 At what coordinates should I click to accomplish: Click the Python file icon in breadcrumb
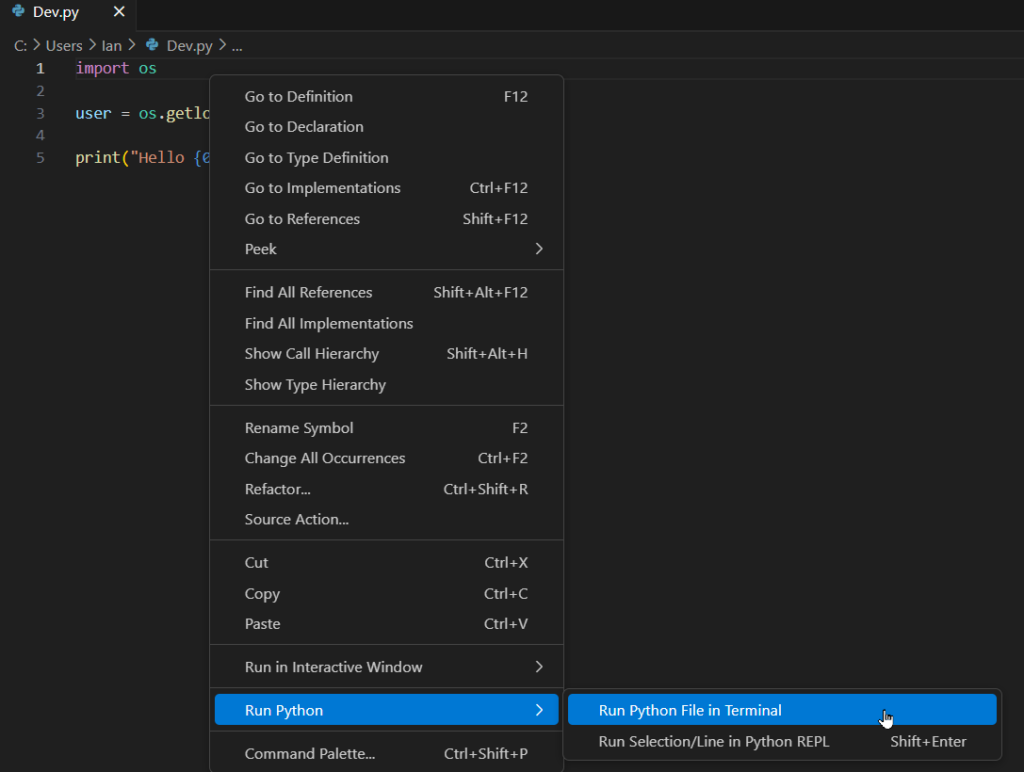coord(152,45)
